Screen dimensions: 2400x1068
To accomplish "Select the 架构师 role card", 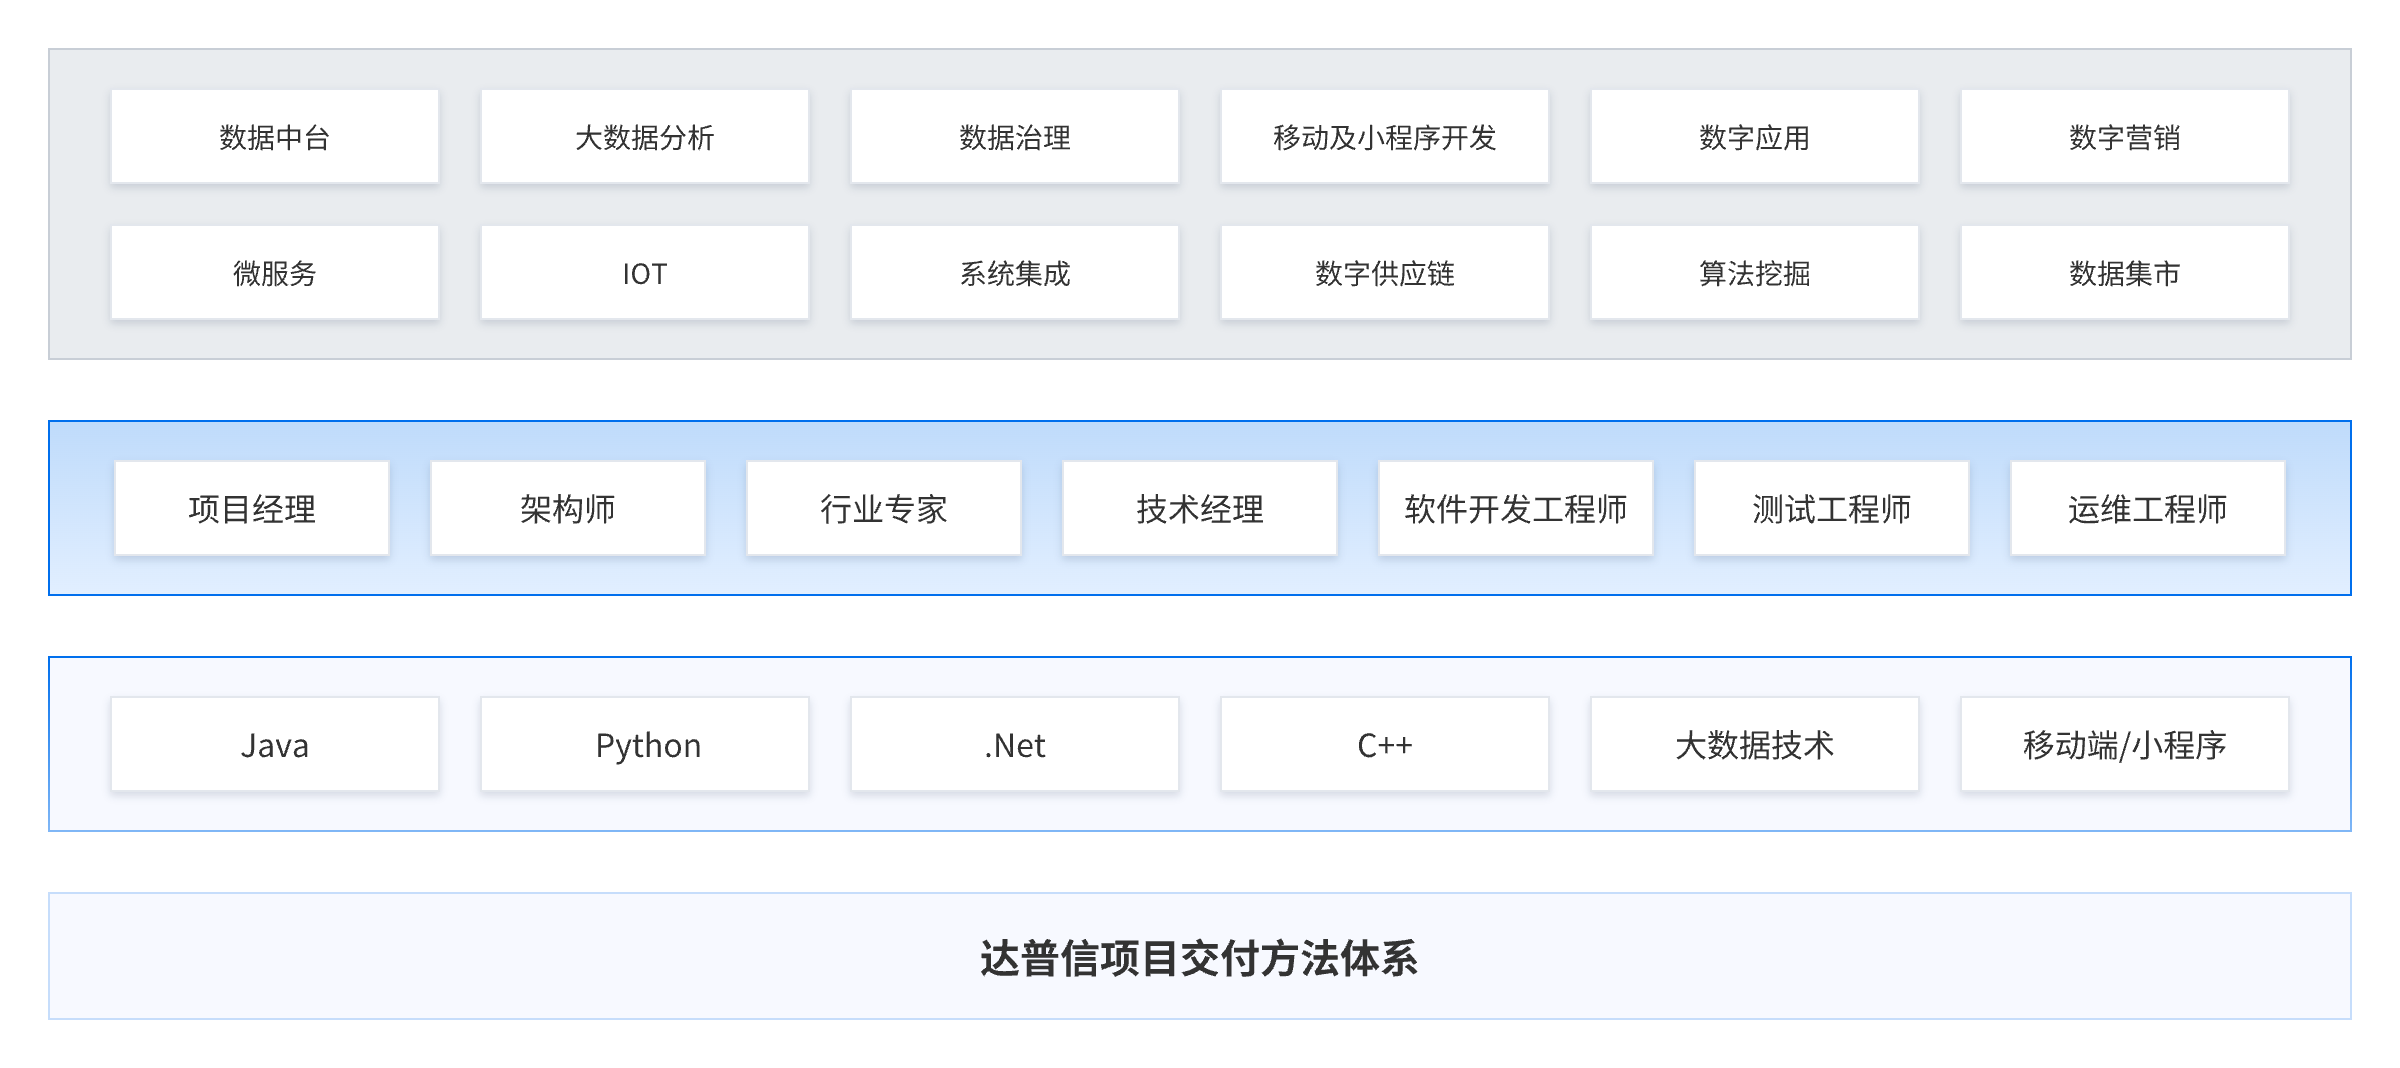I will (x=568, y=509).
